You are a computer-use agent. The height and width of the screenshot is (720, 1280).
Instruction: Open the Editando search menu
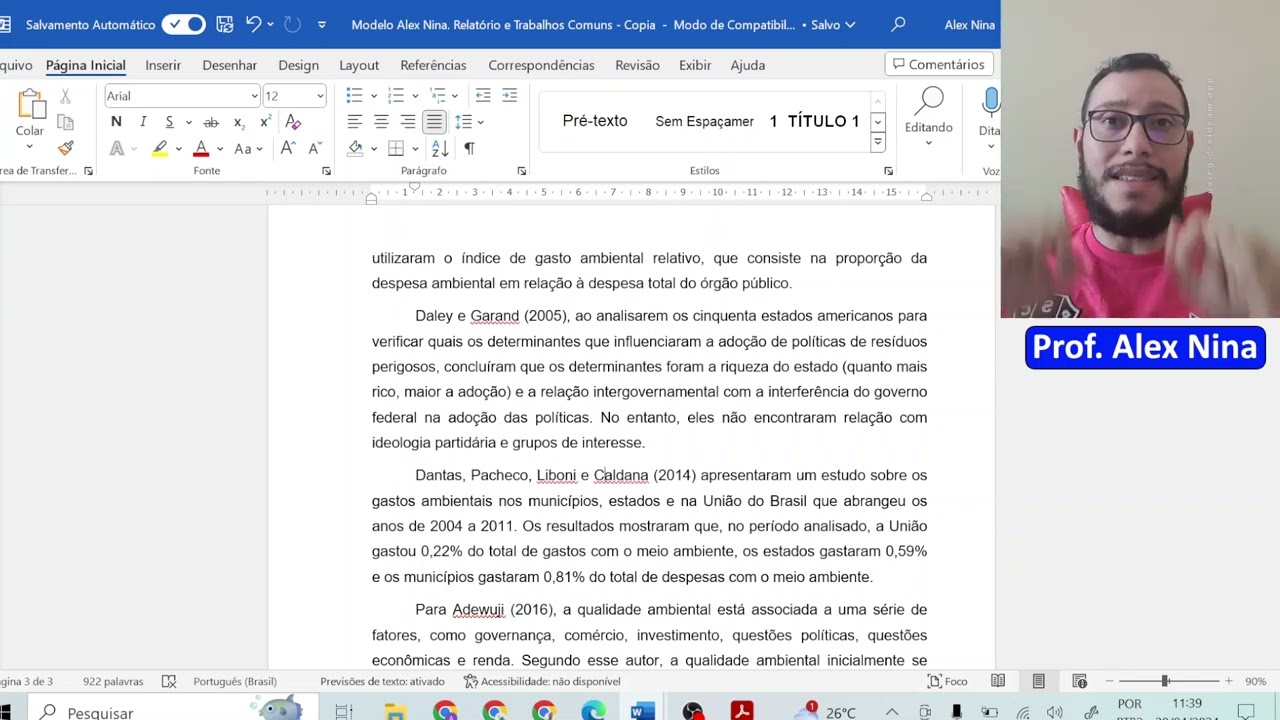(x=929, y=117)
